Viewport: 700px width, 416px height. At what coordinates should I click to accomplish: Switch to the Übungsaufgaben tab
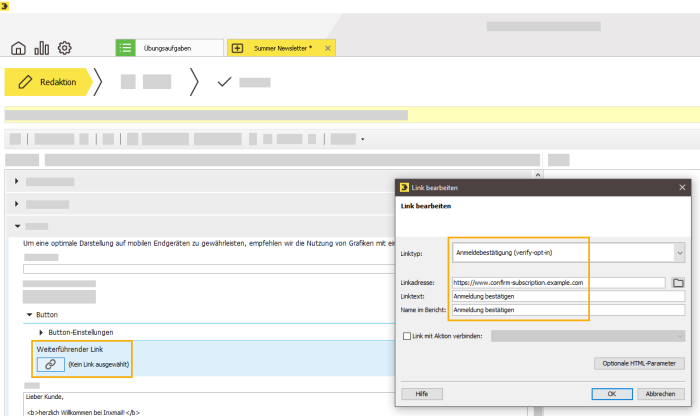(170, 48)
